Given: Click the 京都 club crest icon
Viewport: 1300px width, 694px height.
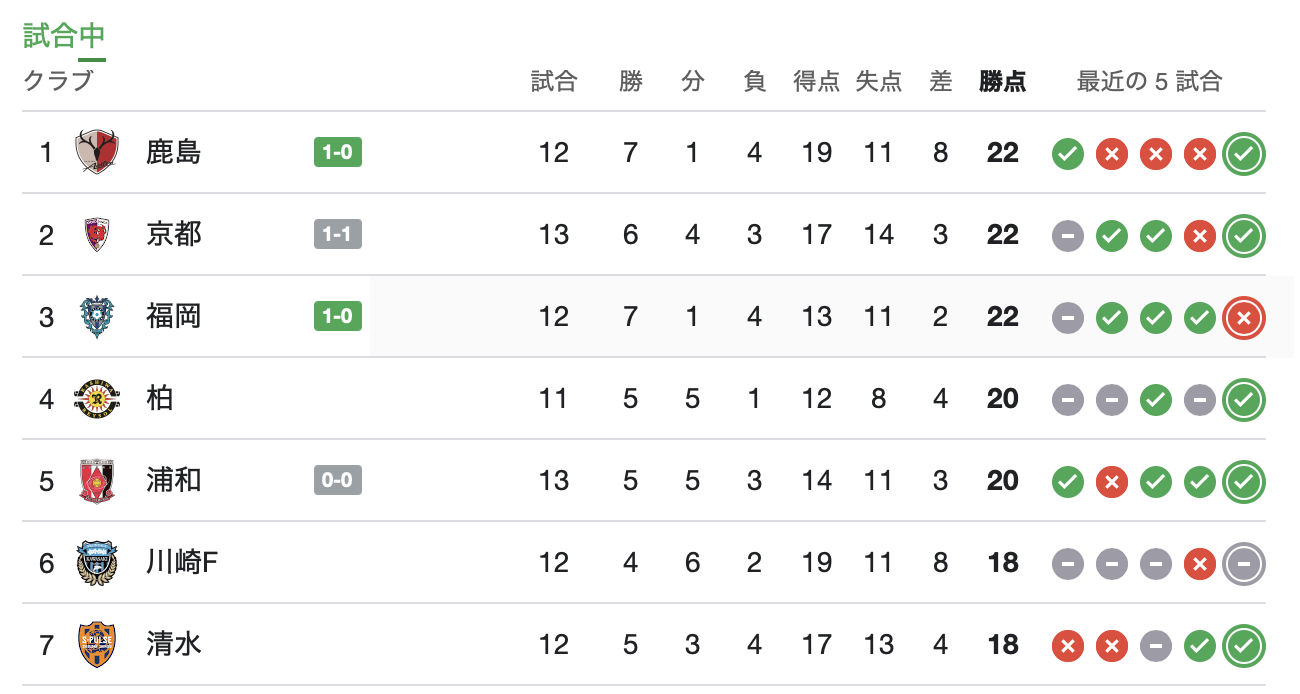Looking at the screenshot, I should coord(98,235).
